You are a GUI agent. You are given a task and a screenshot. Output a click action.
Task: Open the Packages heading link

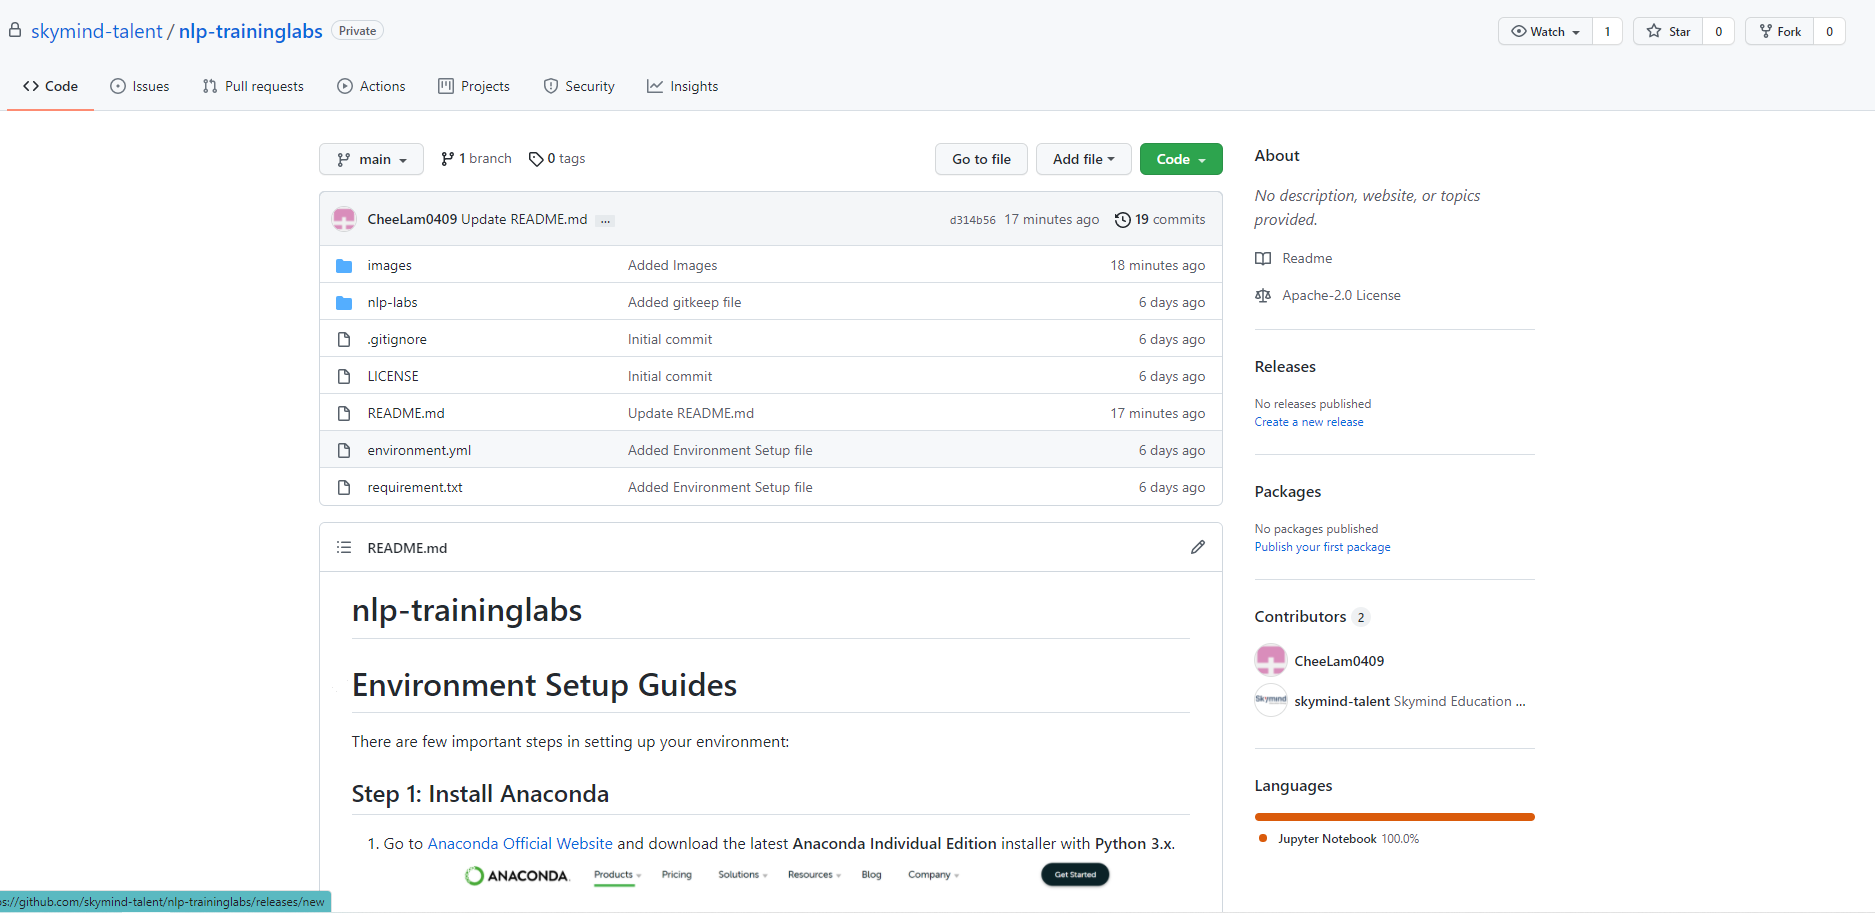pos(1288,492)
